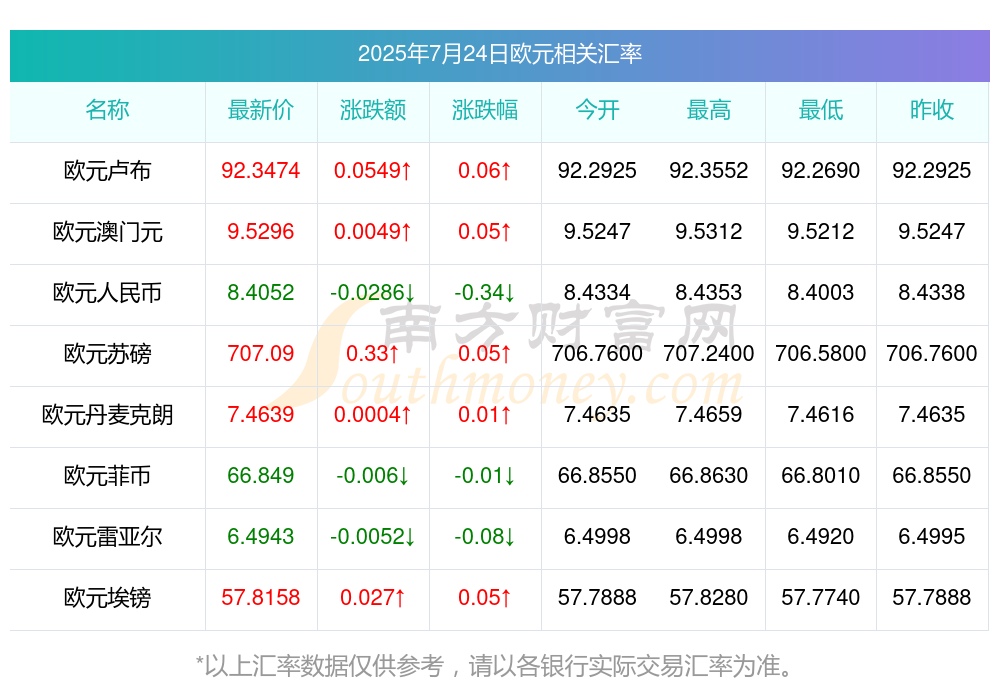The image size is (1000, 698).
Task: Click high value 707.2400
Action: (709, 353)
